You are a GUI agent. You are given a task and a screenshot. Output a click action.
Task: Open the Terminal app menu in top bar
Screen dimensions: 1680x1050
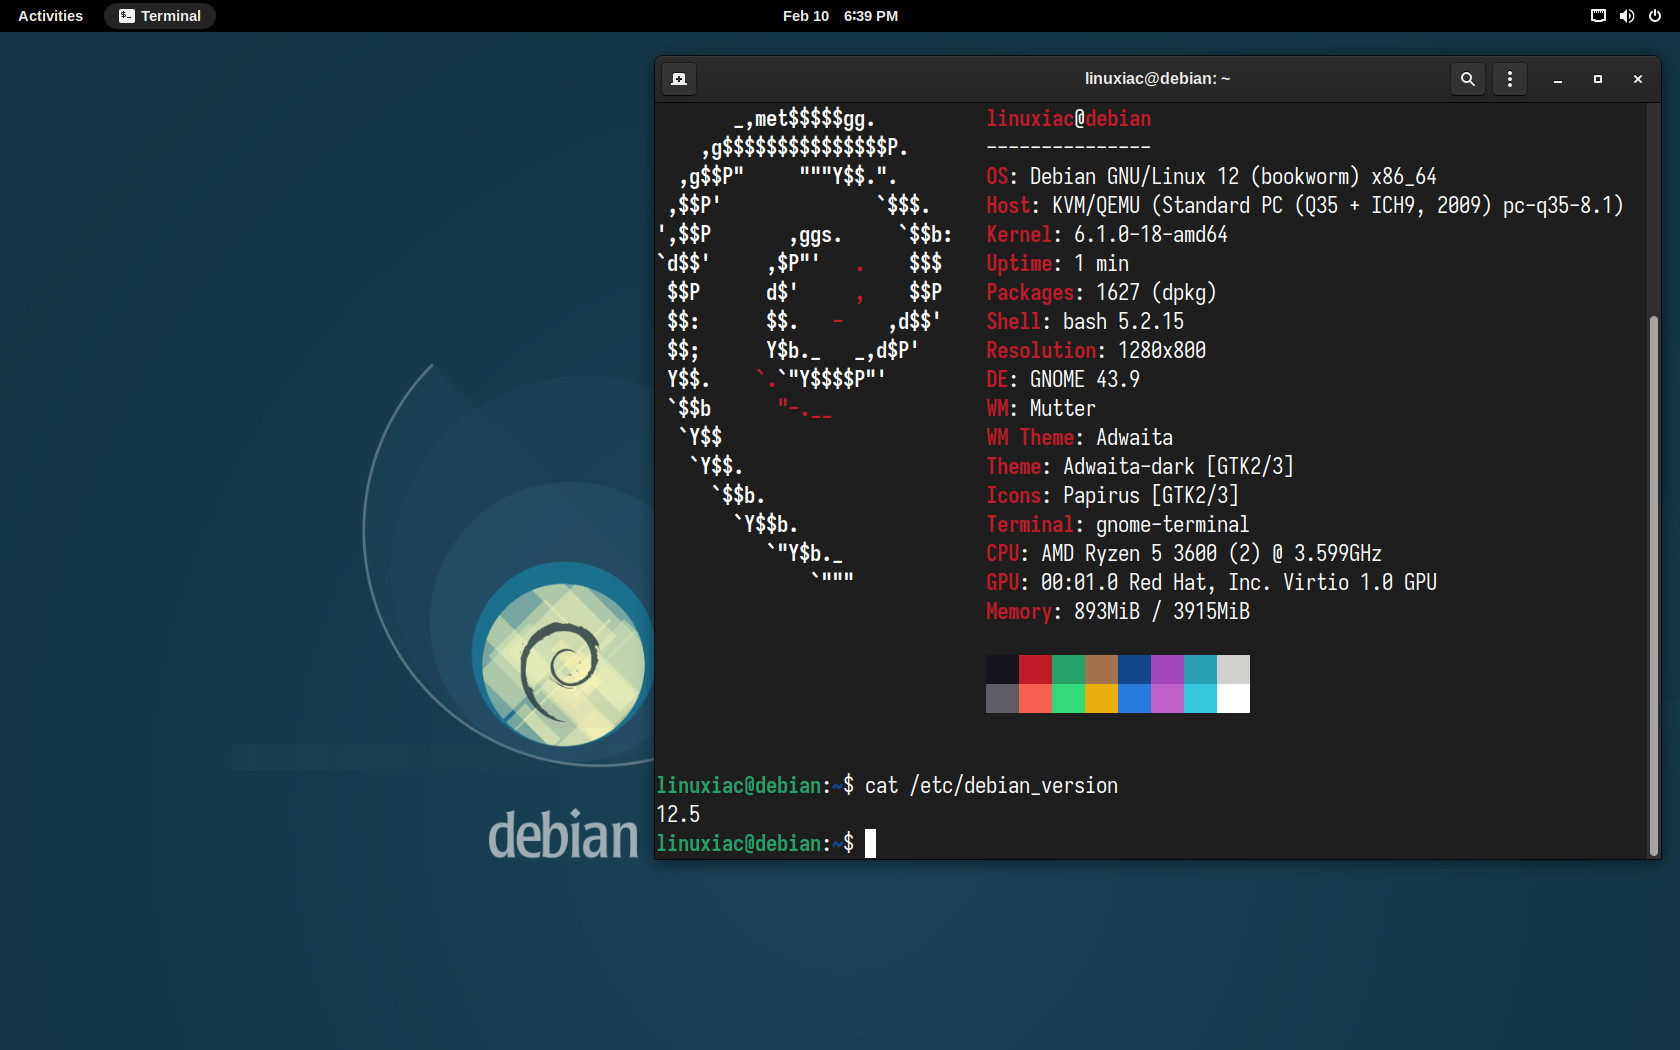click(x=160, y=16)
